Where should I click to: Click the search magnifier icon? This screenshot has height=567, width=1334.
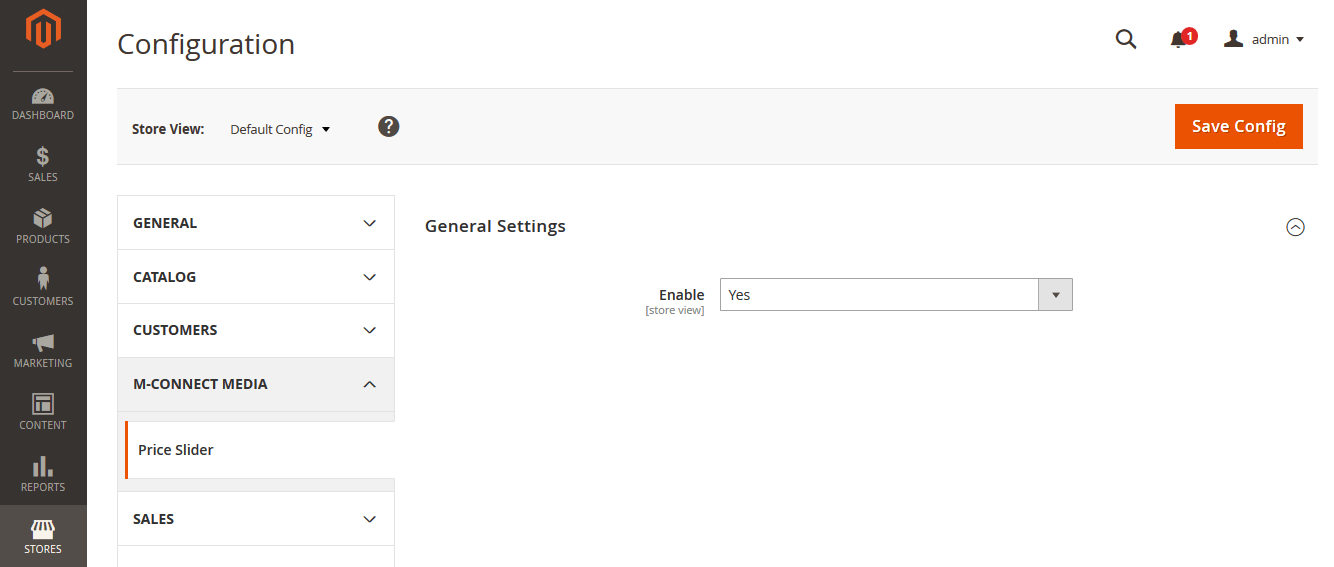1126,39
